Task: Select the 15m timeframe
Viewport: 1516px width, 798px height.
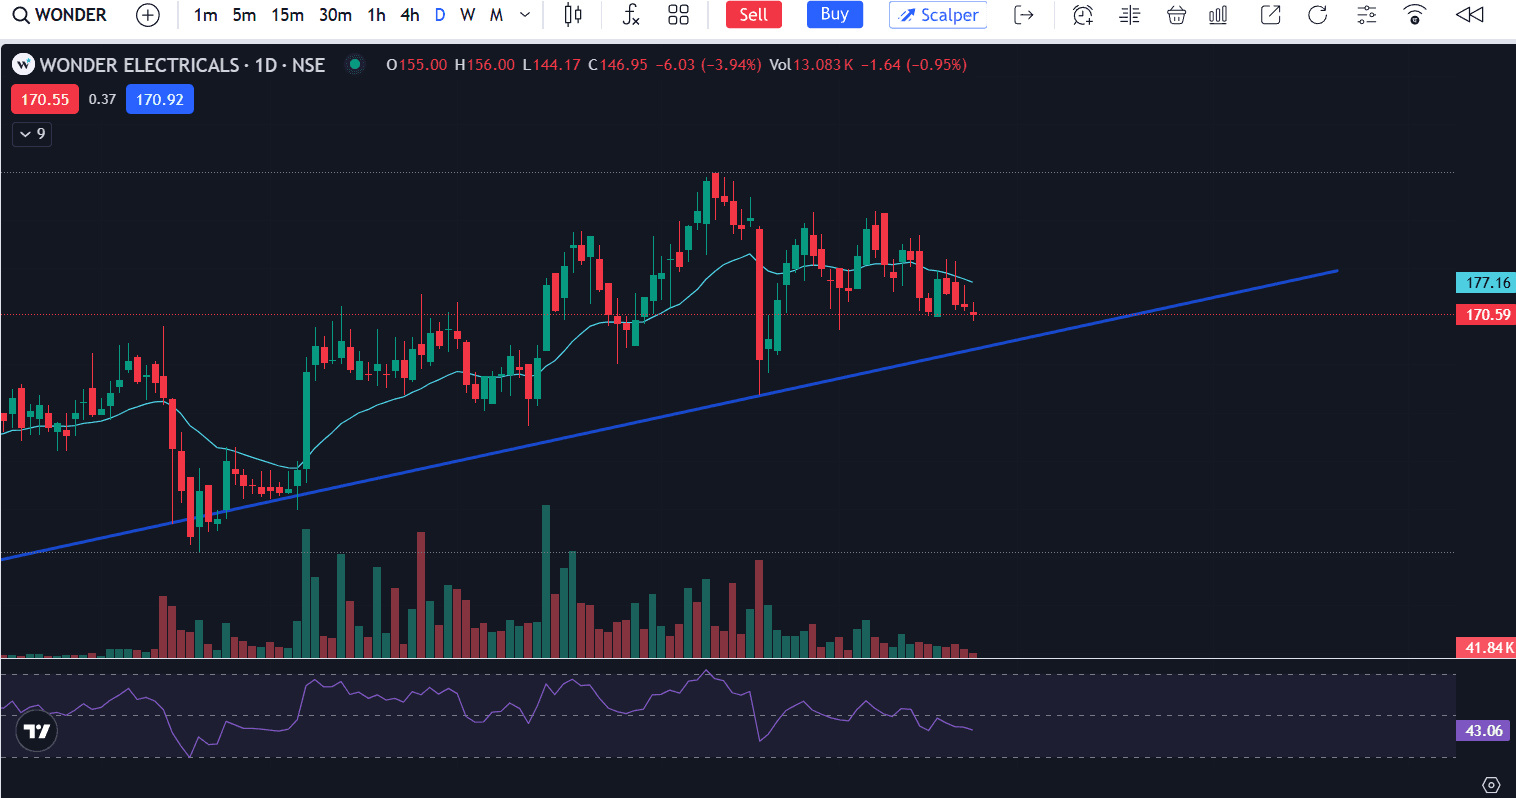Action: 287,15
